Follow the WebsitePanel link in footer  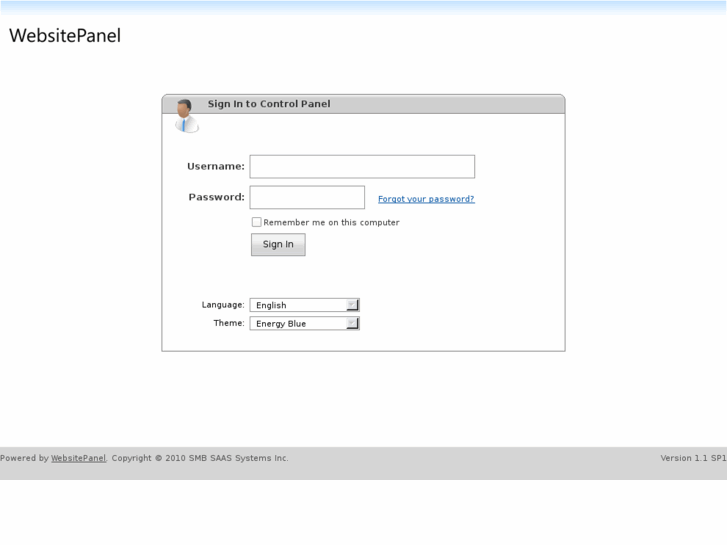coord(78,458)
